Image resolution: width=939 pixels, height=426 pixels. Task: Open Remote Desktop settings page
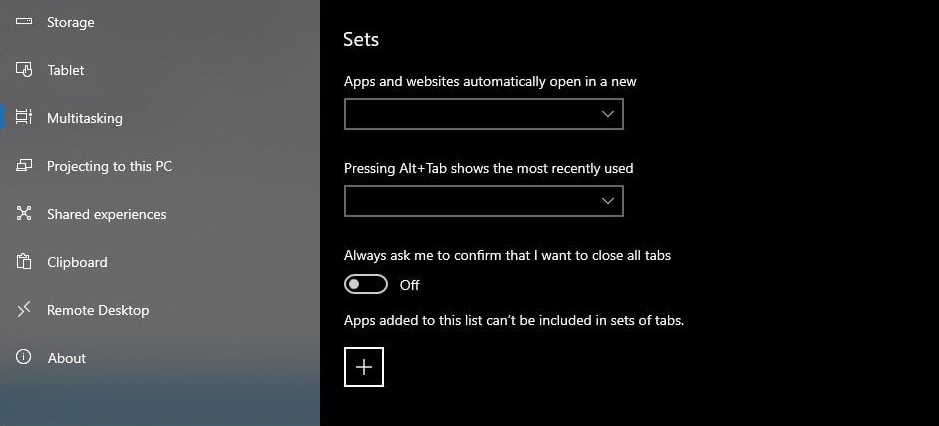(x=98, y=310)
